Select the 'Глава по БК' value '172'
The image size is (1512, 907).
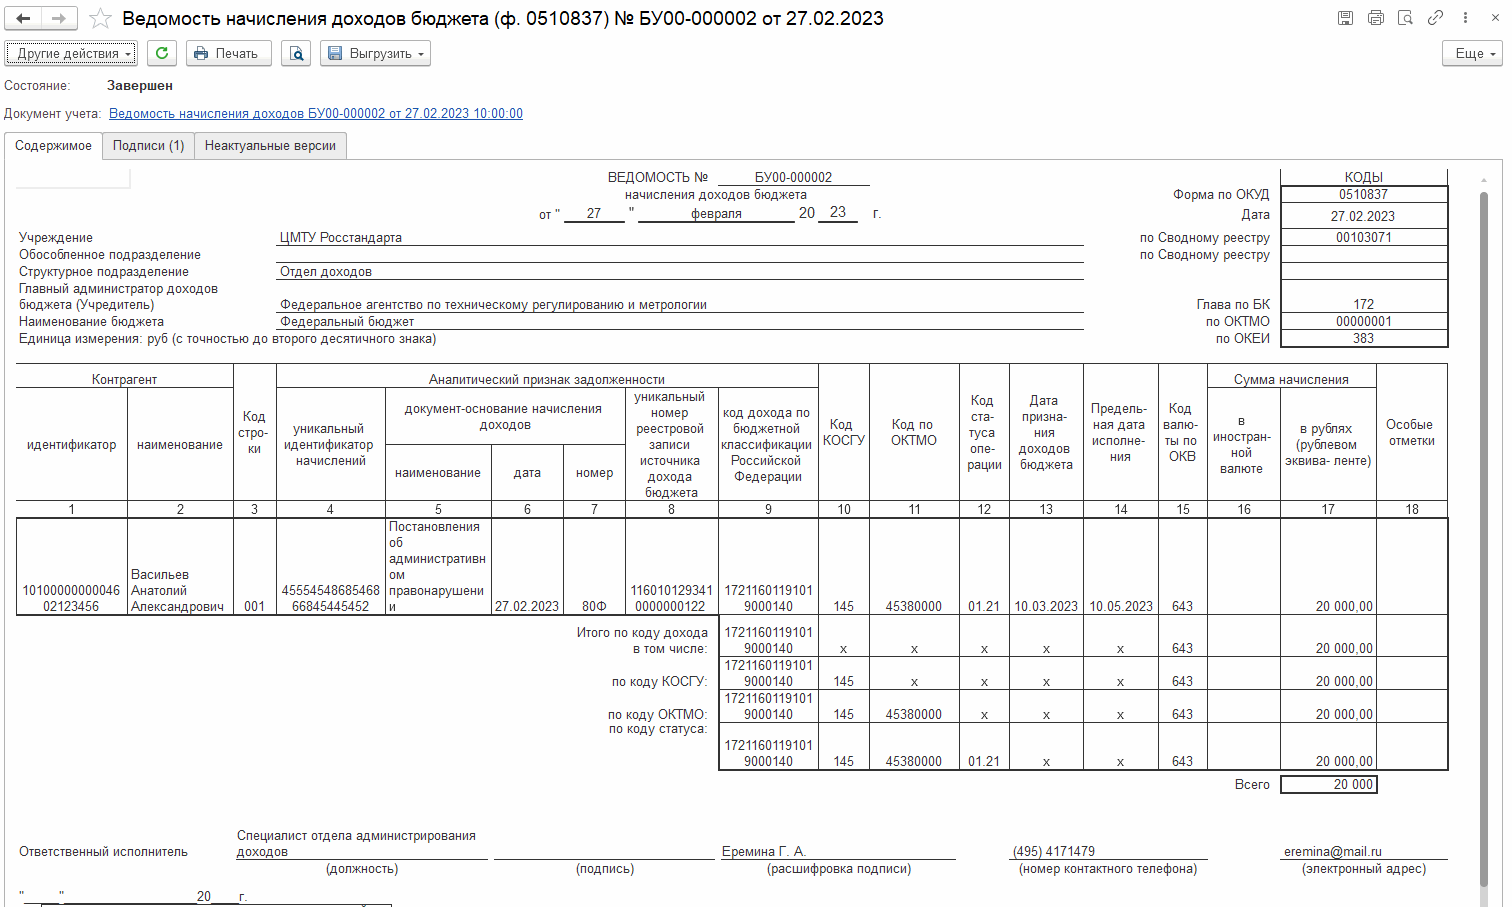point(1364,304)
